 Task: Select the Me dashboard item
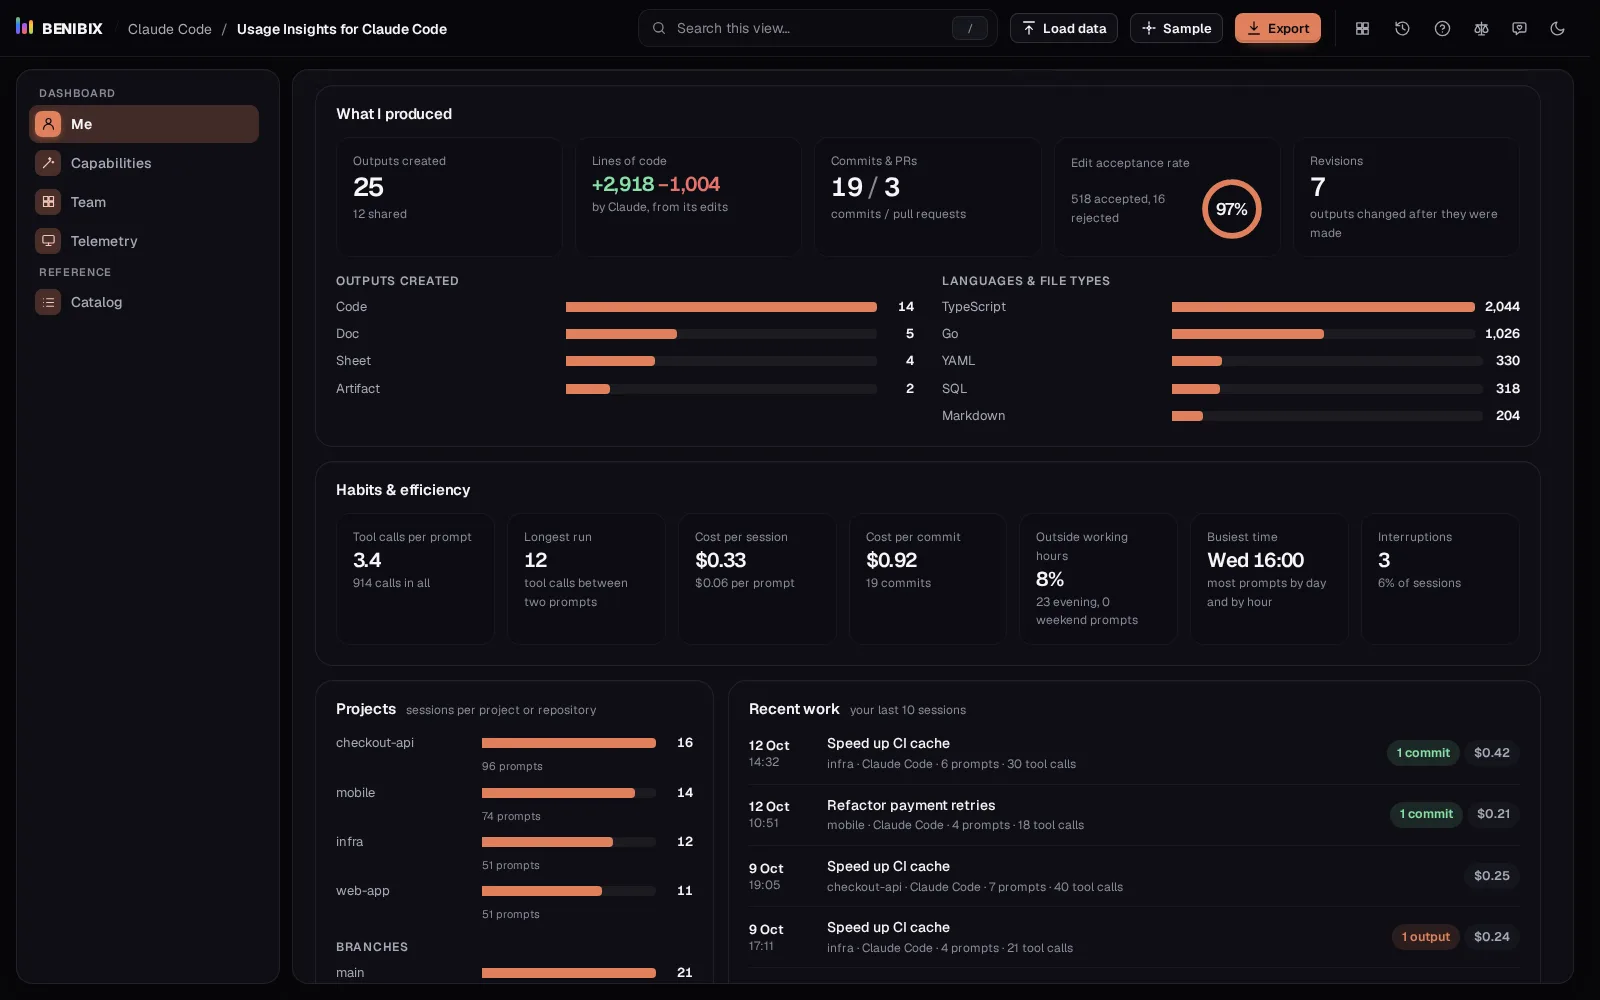click(144, 124)
